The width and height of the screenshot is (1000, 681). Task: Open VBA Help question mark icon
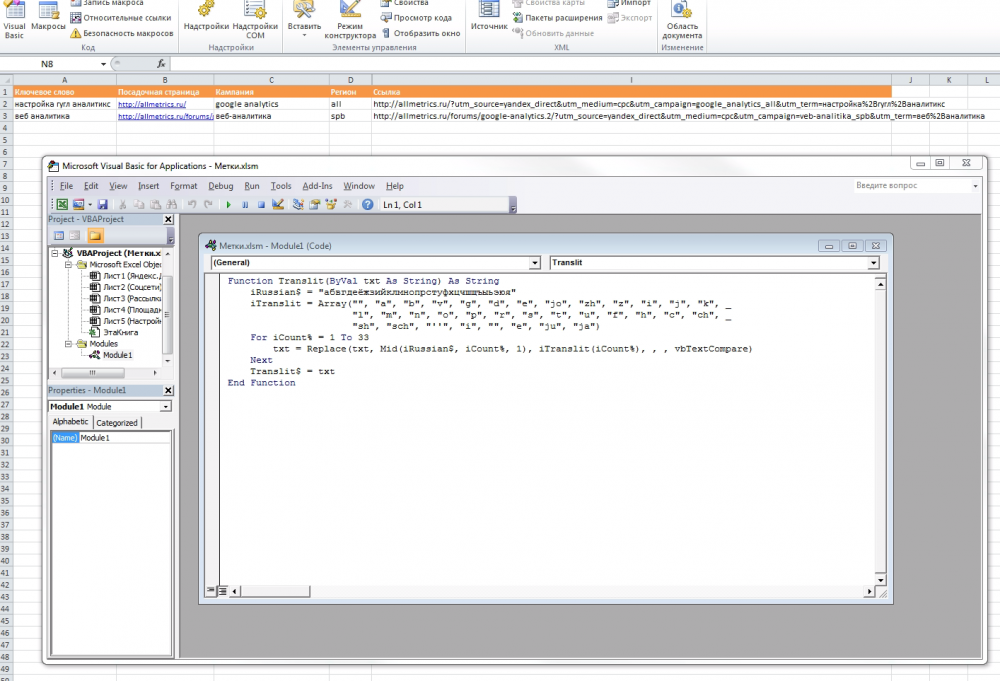click(367, 205)
